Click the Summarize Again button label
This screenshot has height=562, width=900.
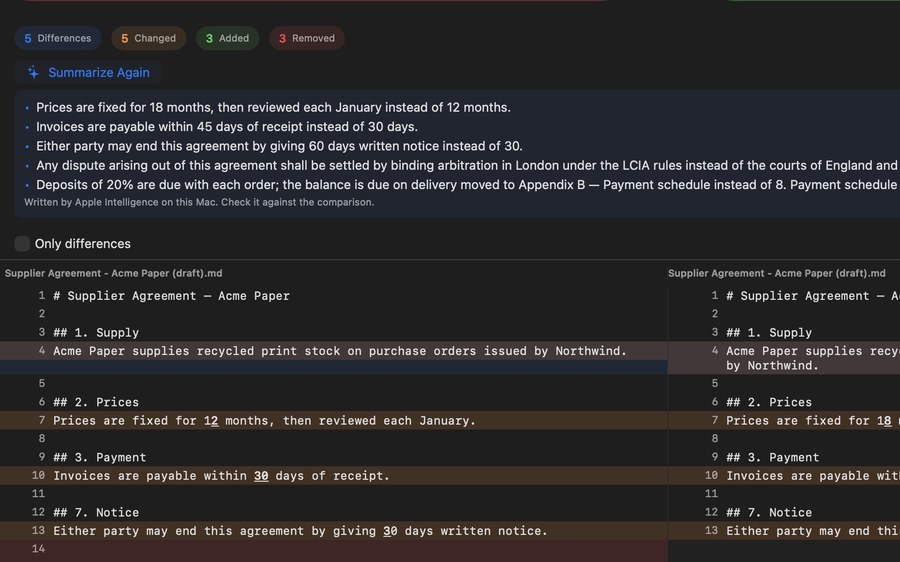99,72
